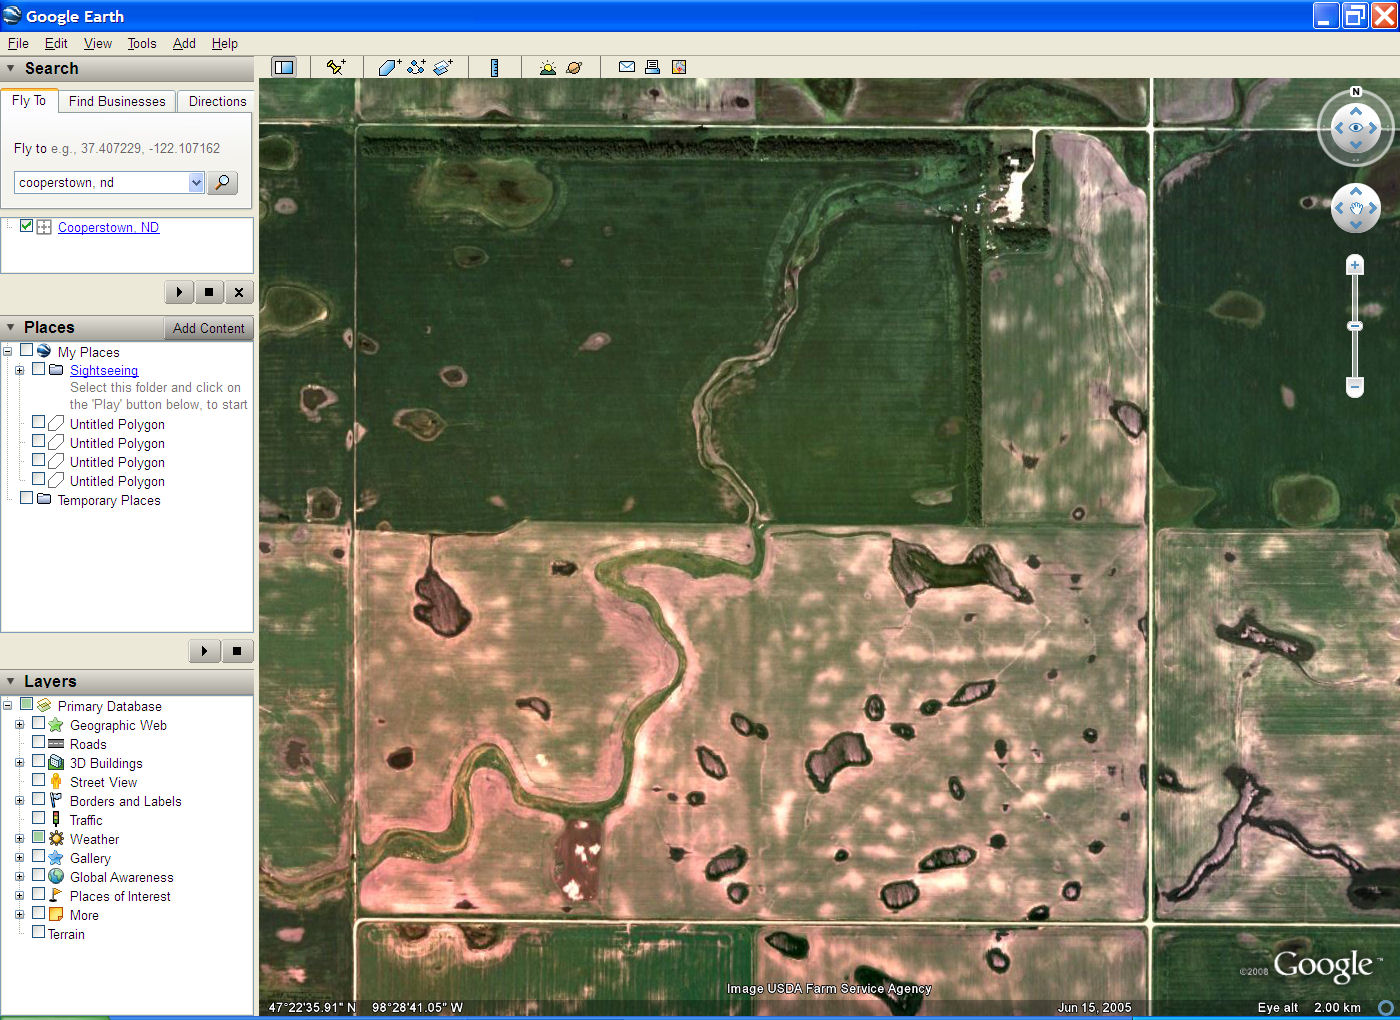1400x1020 pixels.
Task: Stop tour in the Search results panel
Action: point(209,292)
